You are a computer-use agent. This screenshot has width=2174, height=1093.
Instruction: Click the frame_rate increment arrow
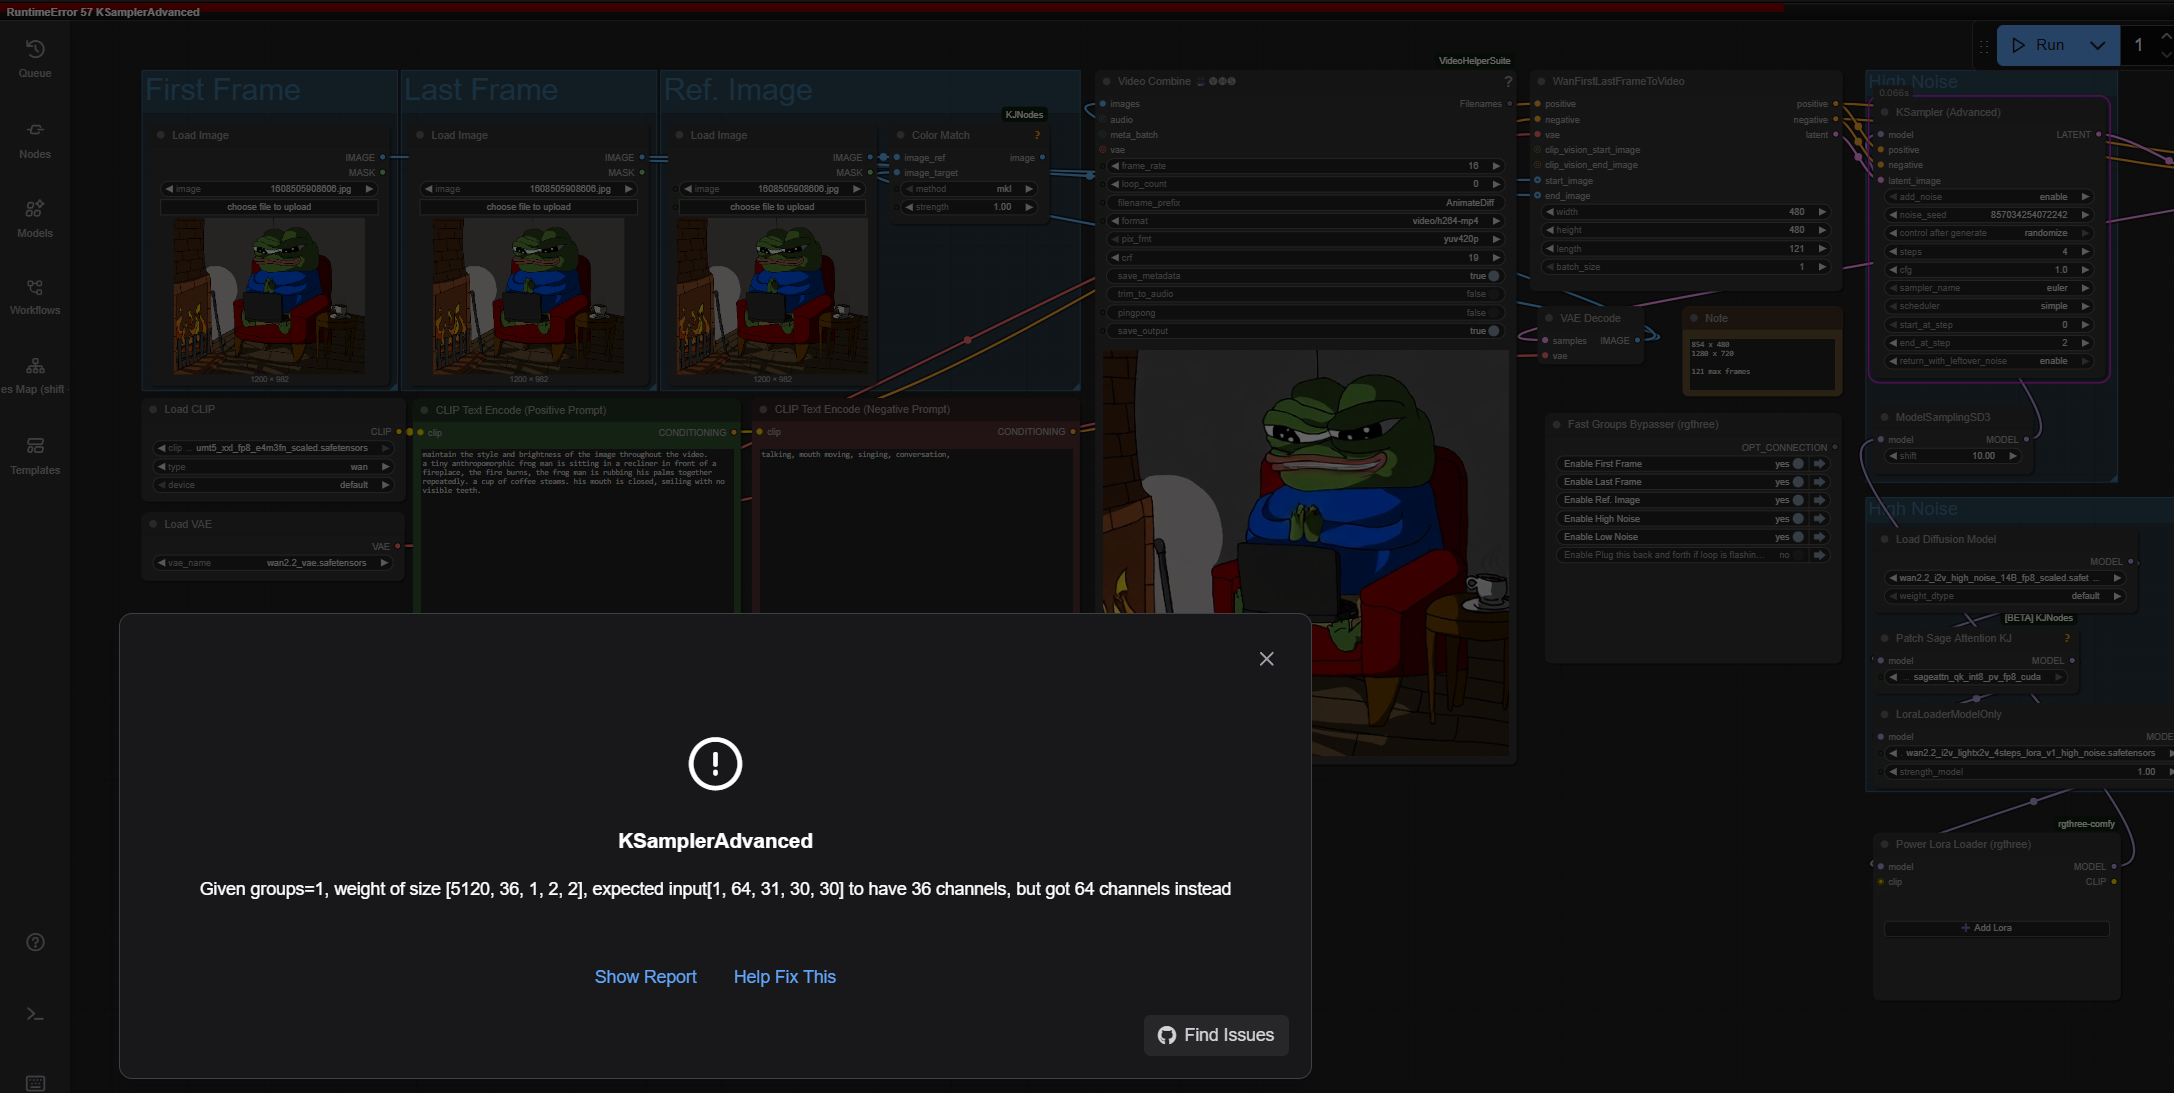click(x=1496, y=166)
